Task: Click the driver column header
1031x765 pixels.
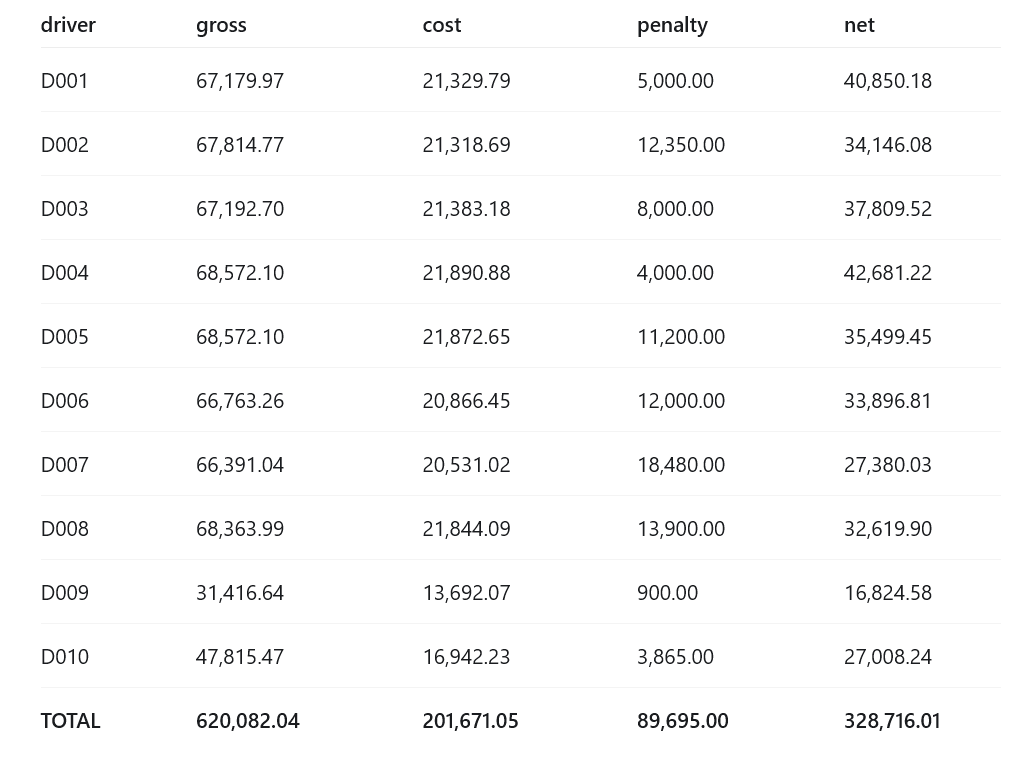Action: [x=68, y=25]
